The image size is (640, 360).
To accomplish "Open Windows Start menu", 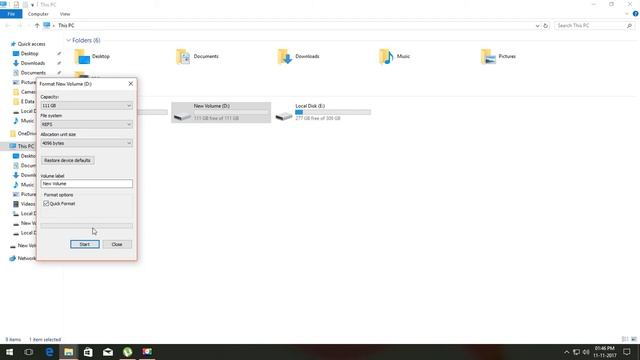I will click(x=9, y=352).
